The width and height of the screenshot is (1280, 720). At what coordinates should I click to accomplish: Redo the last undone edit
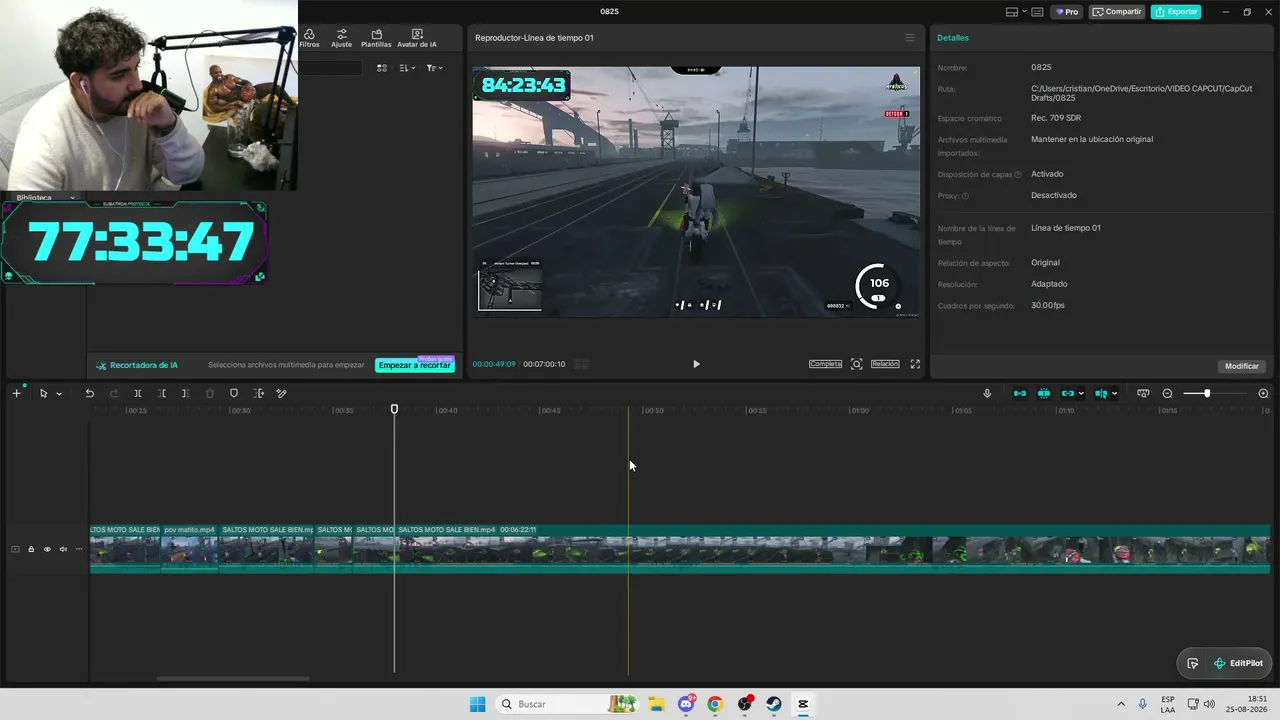click(113, 393)
